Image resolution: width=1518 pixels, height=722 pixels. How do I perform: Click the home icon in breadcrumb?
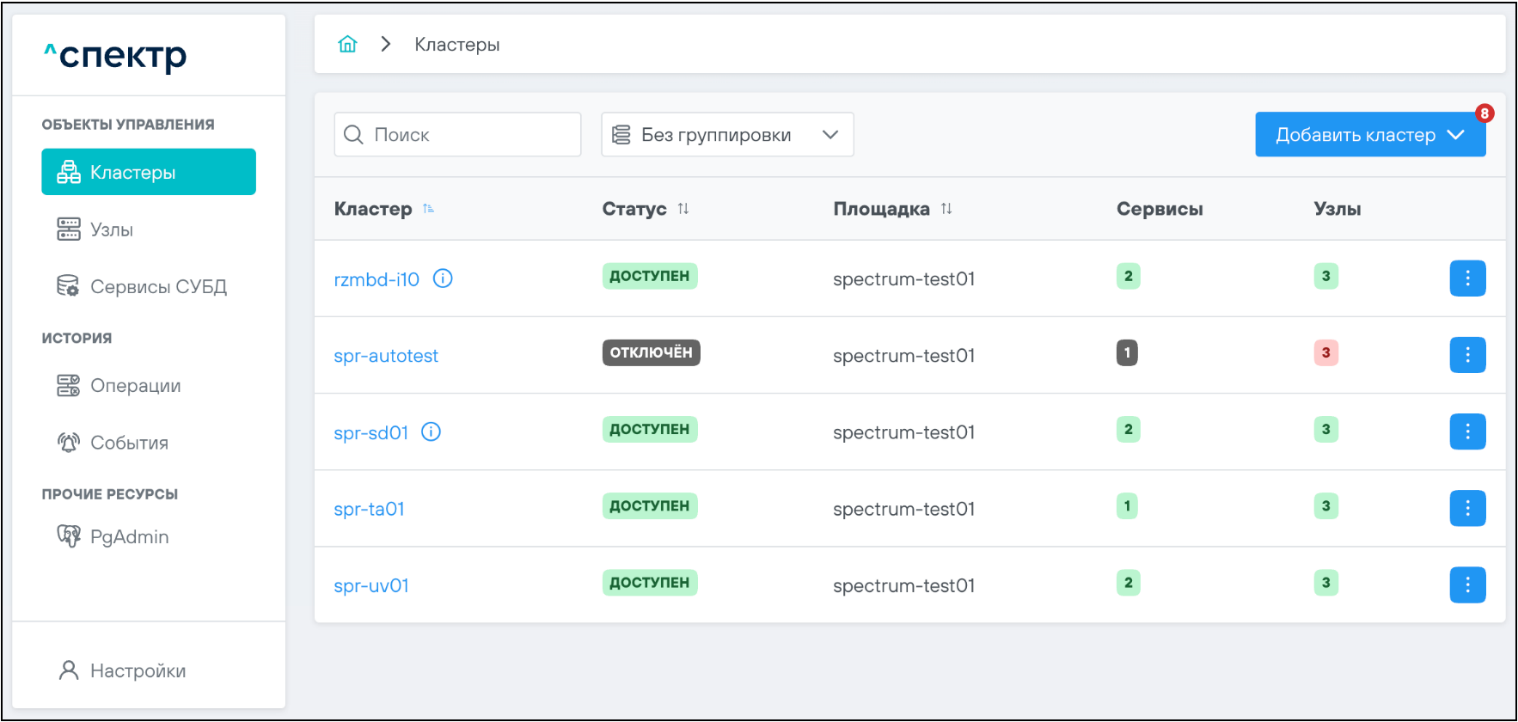(x=347, y=45)
